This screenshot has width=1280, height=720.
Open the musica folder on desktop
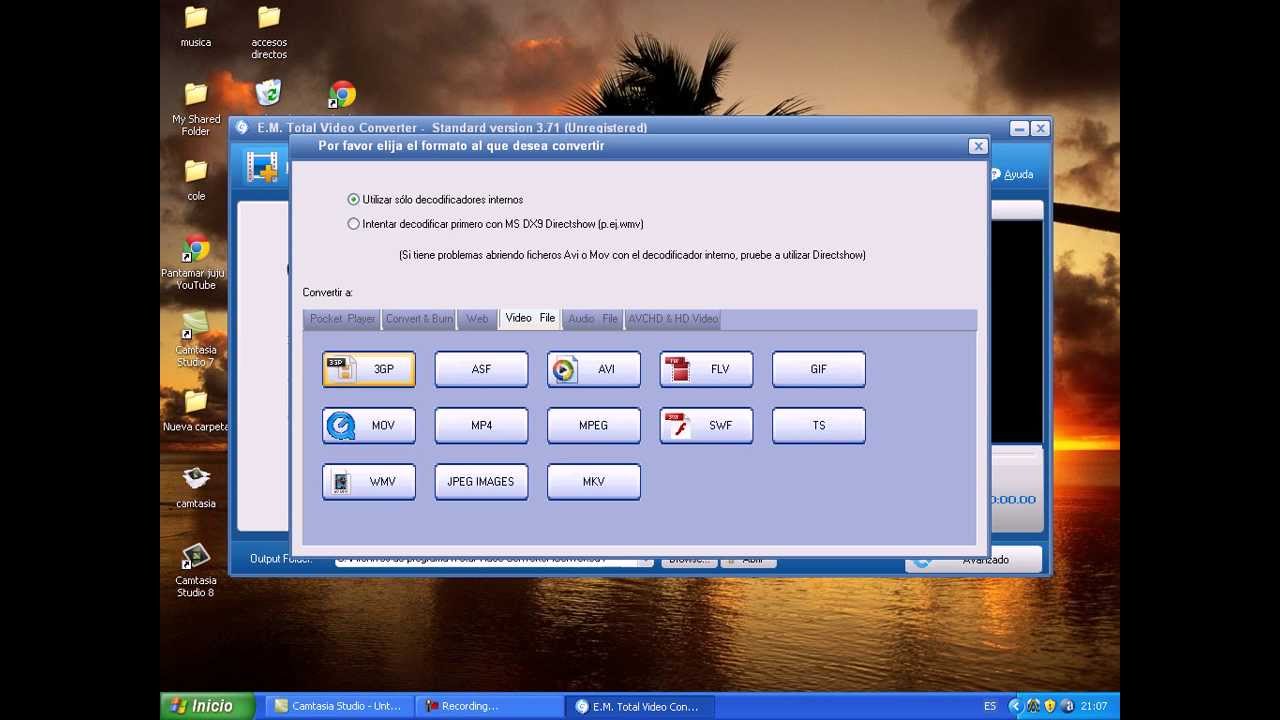[196, 27]
